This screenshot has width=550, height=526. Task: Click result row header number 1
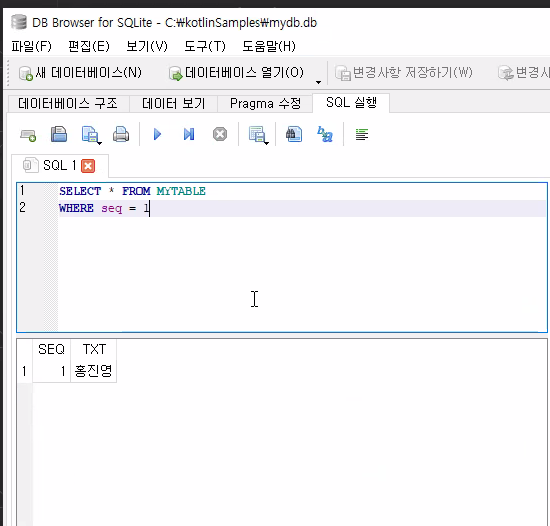(25, 371)
